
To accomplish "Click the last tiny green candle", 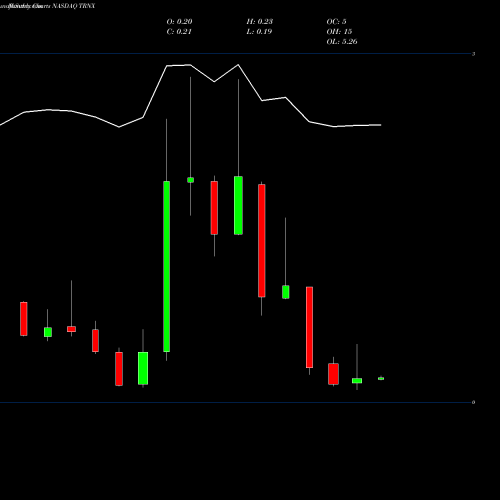I will click(x=381, y=378).
